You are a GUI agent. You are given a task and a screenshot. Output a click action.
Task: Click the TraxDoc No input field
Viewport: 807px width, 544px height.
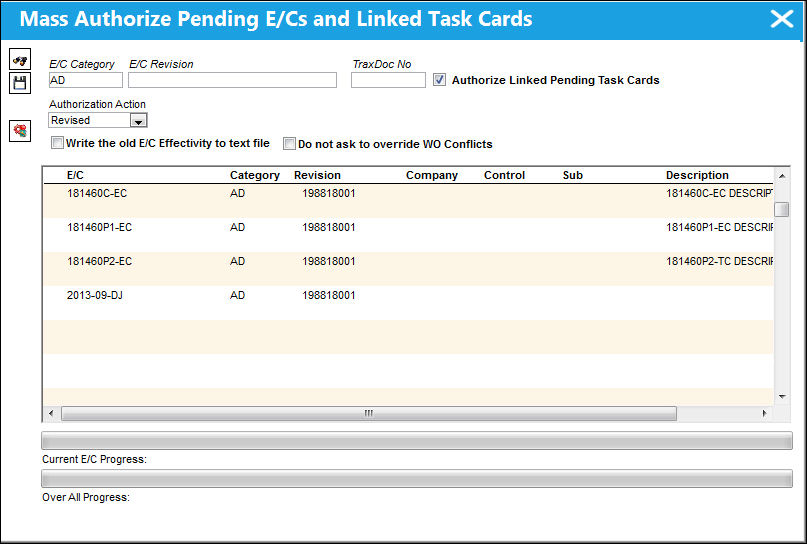(388, 80)
